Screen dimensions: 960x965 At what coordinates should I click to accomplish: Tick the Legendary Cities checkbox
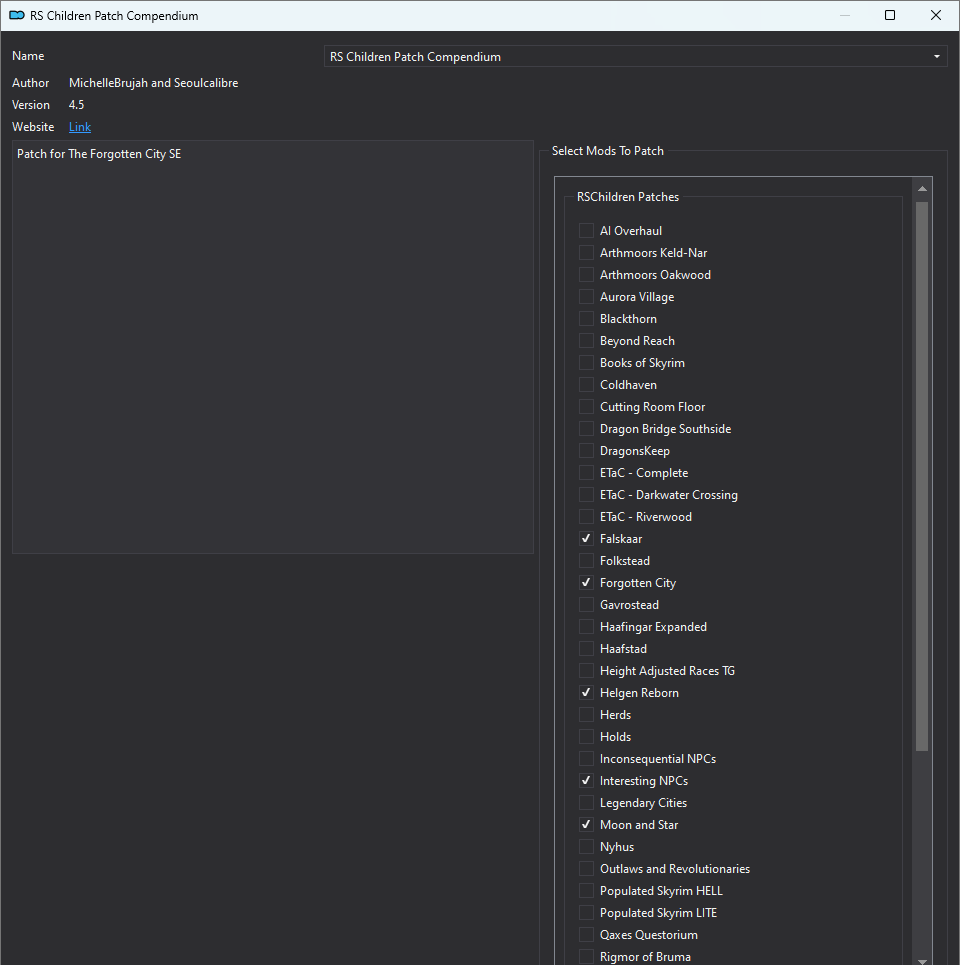pyautogui.click(x=586, y=803)
